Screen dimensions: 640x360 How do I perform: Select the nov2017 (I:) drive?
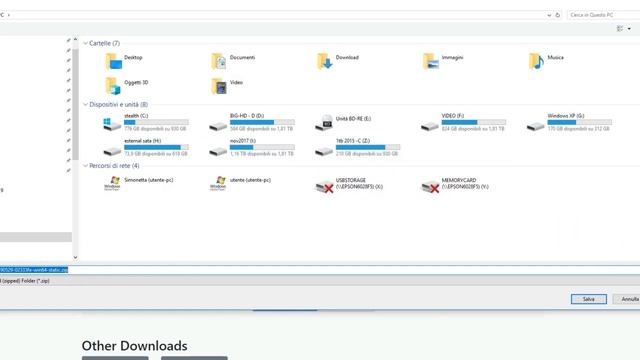(251, 147)
